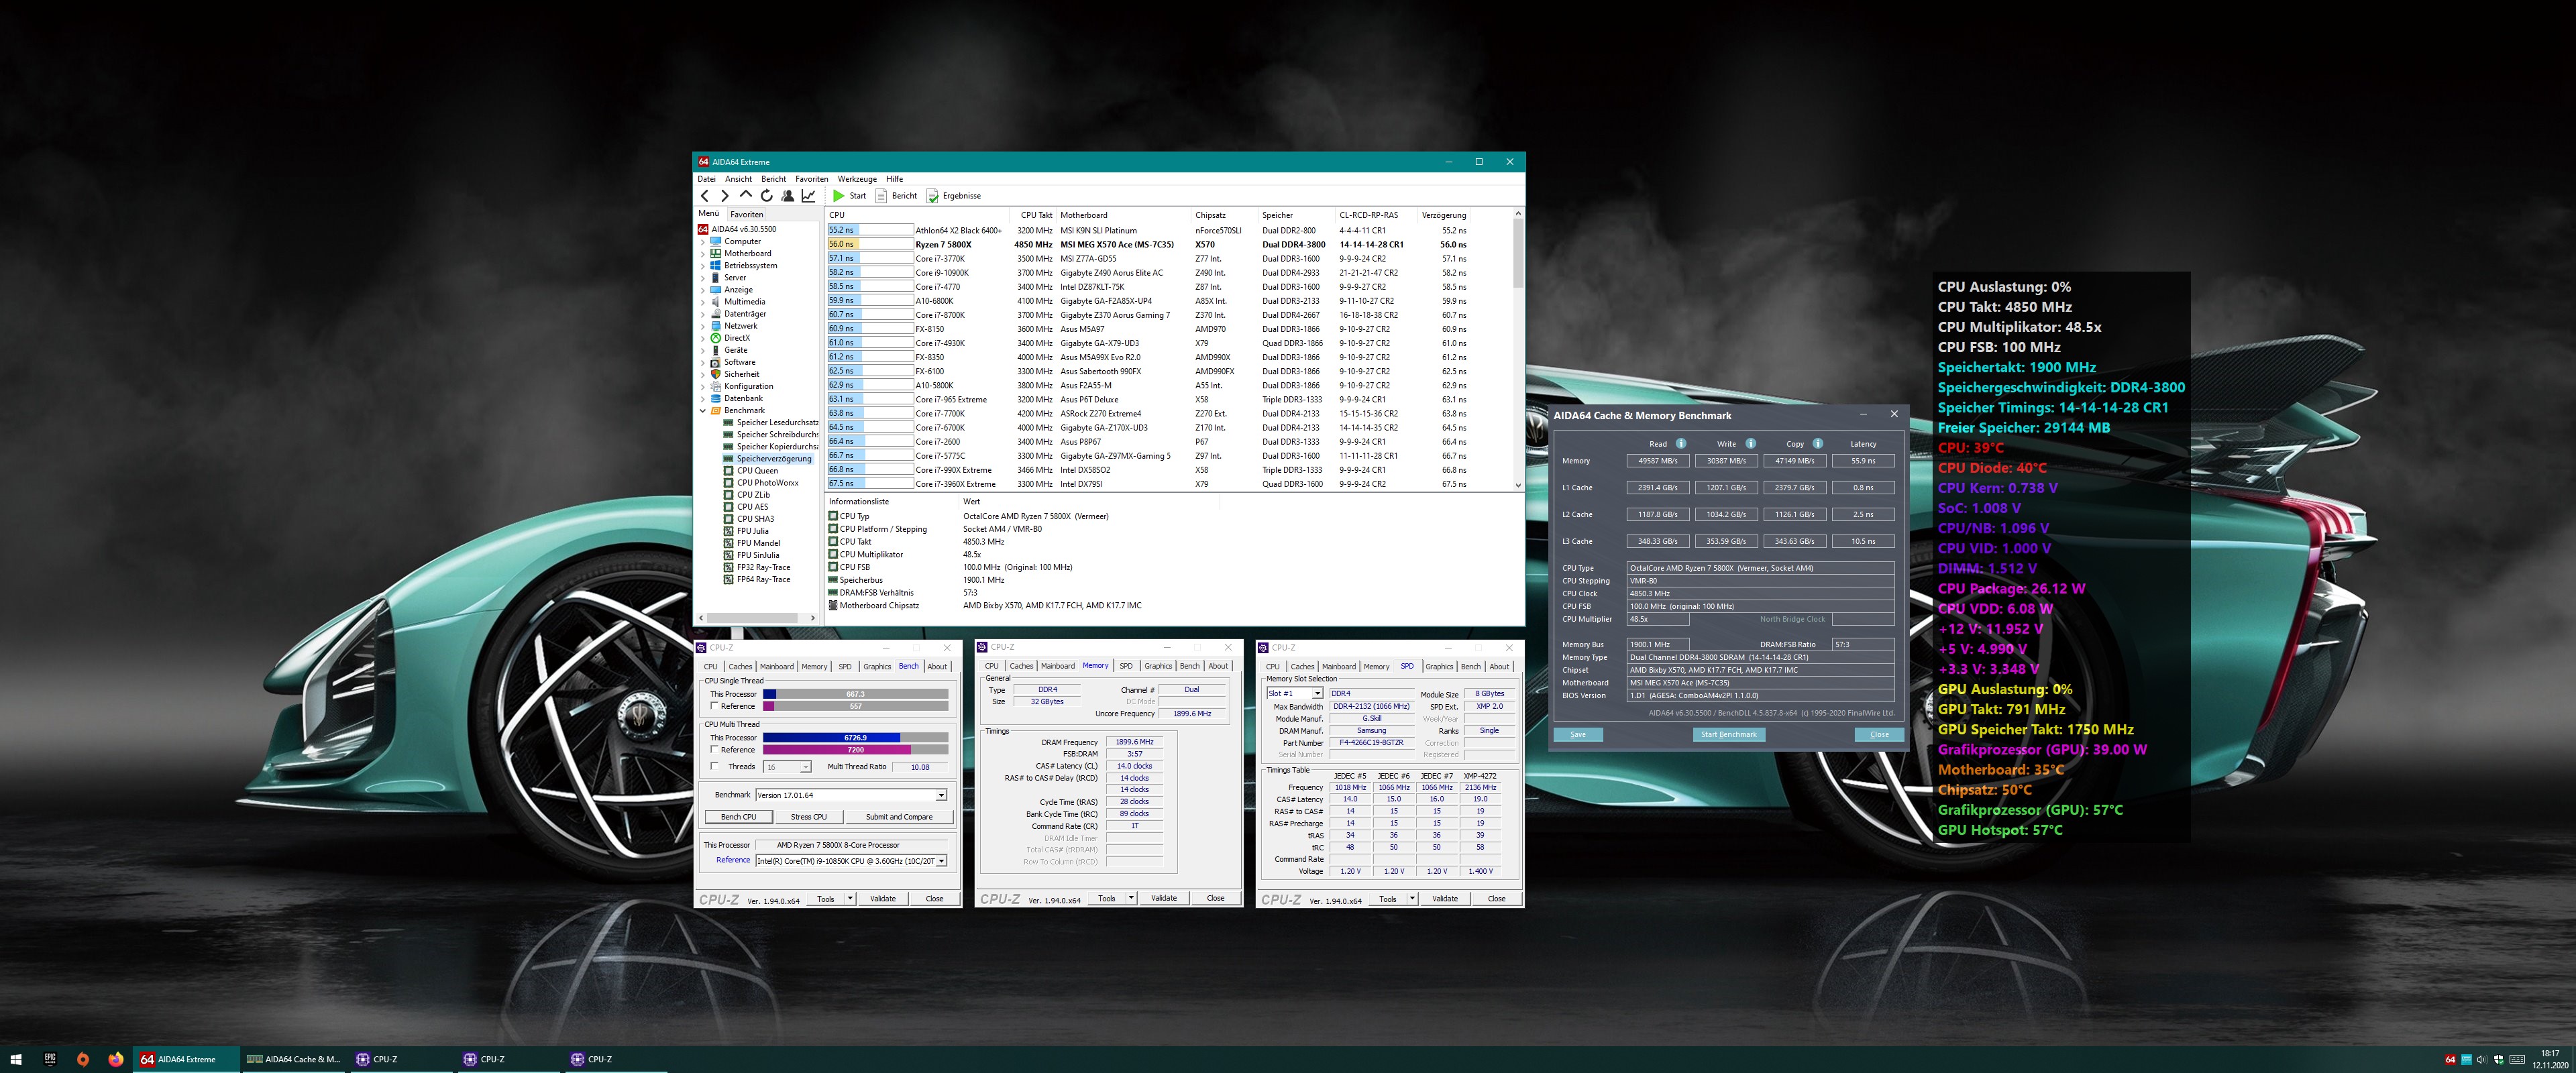Open Datei menu in AIDA64
This screenshot has width=2576, height=1073.
pyautogui.click(x=706, y=179)
